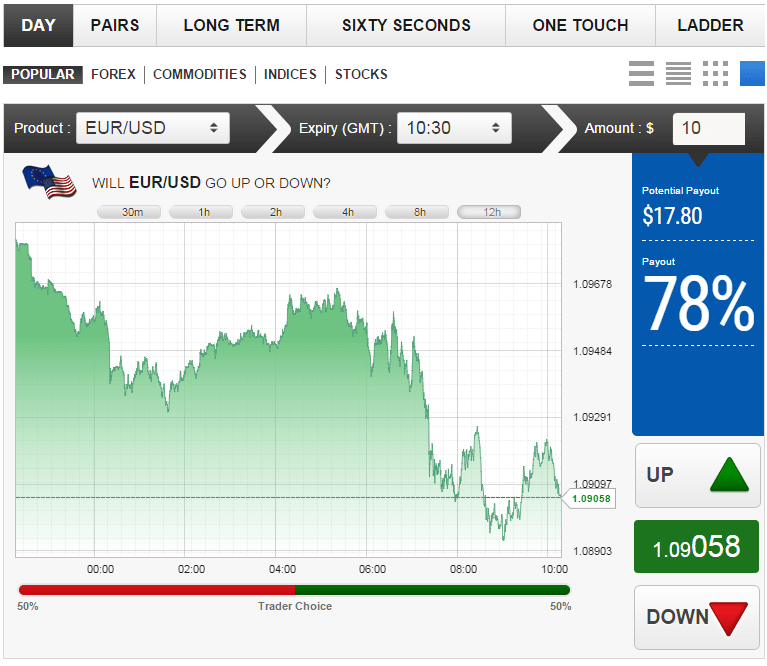Select the COMMODITIES asset category

coord(200,74)
